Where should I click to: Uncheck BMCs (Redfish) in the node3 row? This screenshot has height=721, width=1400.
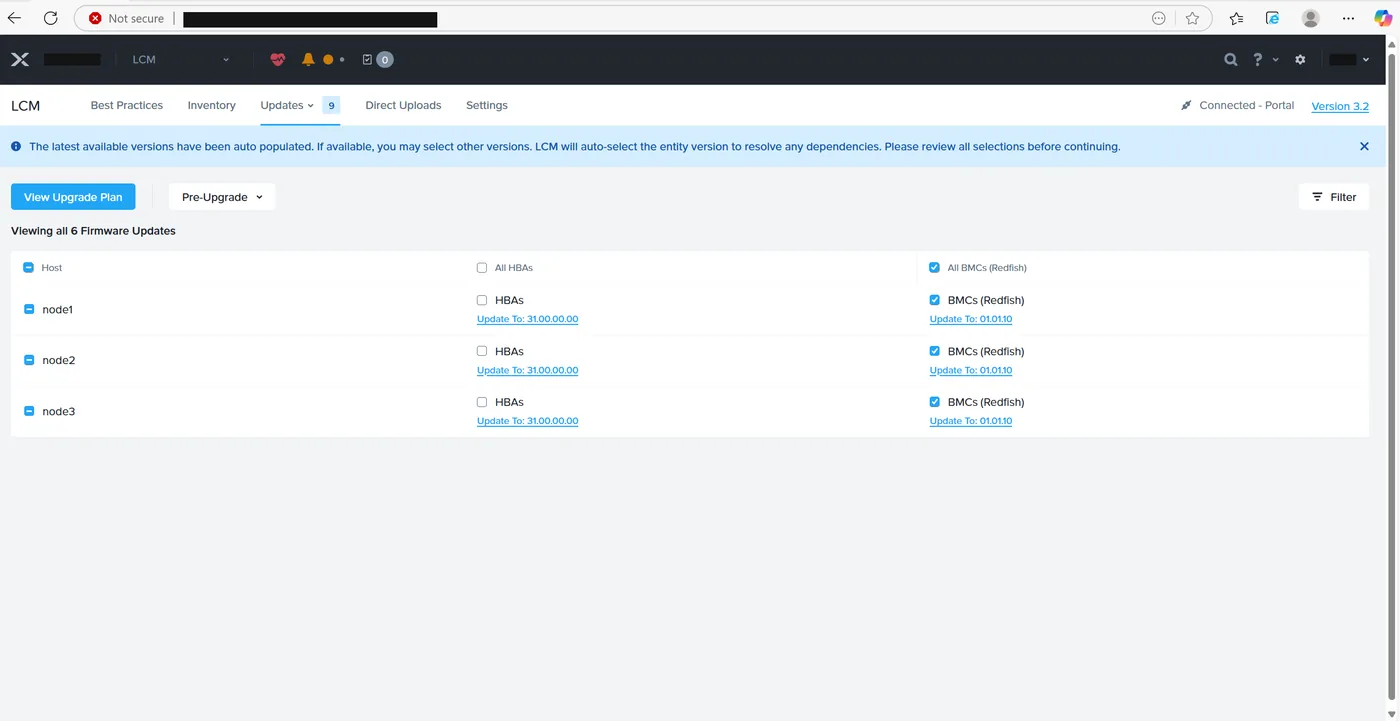tap(934, 402)
